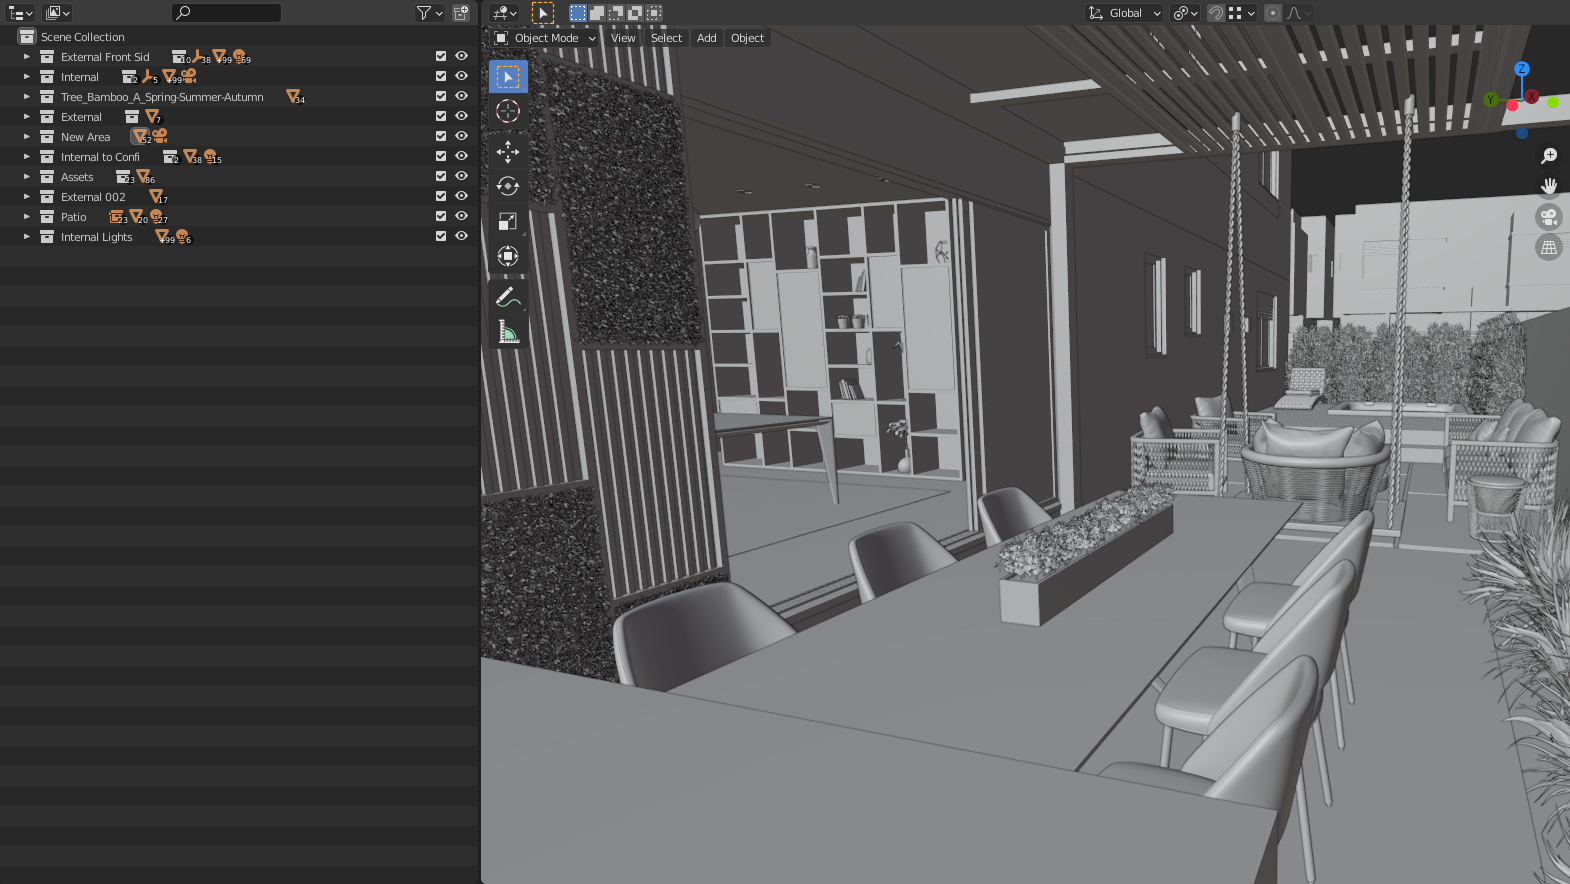The height and width of the screenshot is (884, 1570).
Task: Select the External collection row
Action: tap(240, 117)
